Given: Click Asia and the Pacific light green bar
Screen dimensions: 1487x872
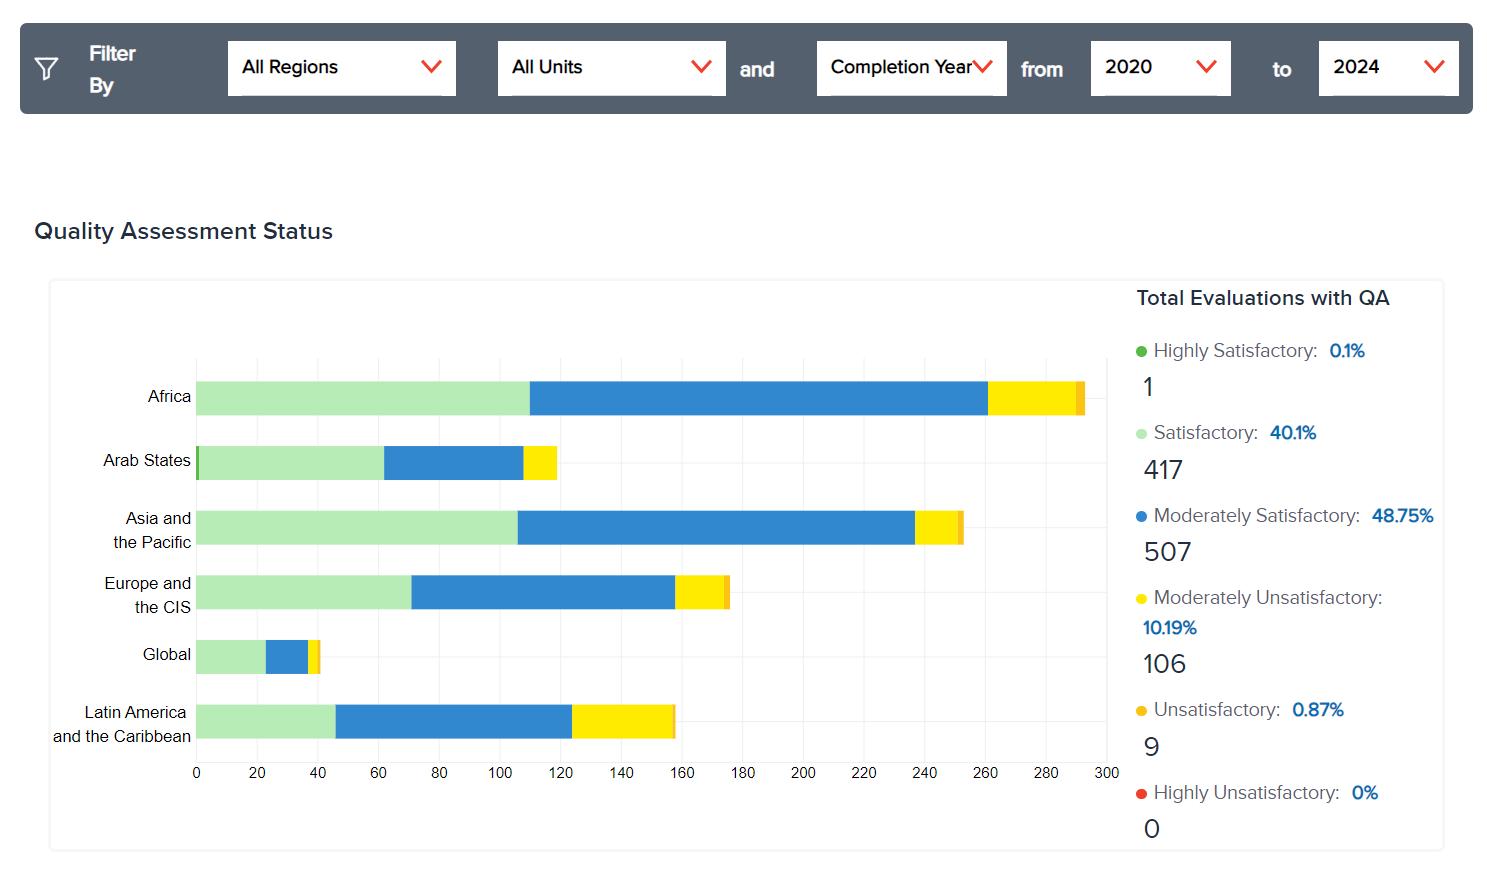Looking at the screenshot, I should coord(357,528).
